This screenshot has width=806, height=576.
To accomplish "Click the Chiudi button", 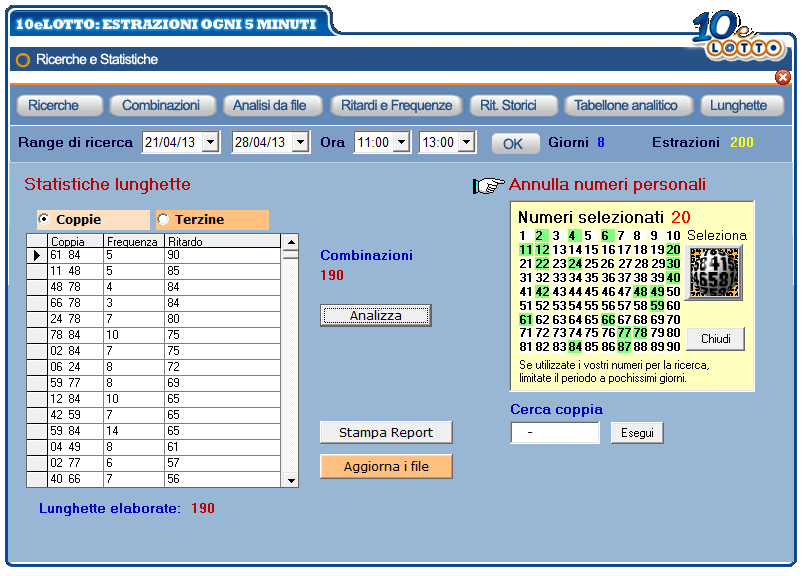I will tap(716, 339).
